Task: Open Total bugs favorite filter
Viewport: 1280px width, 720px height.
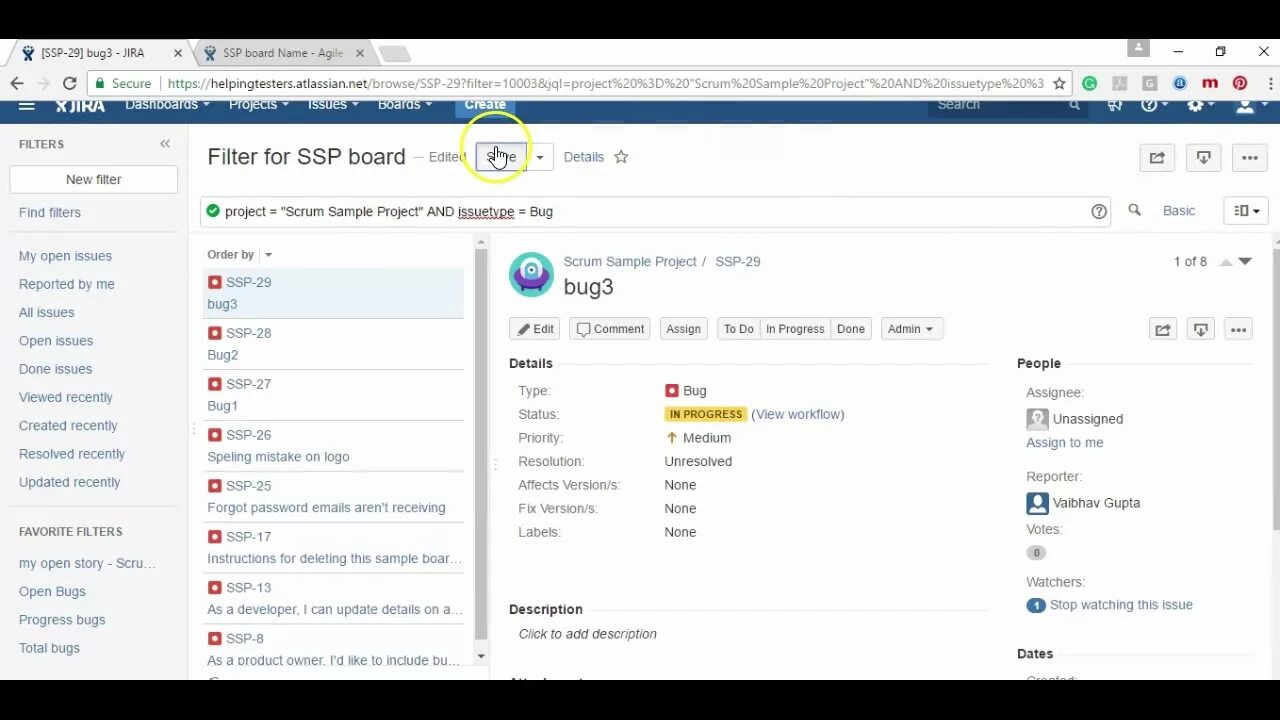Action: click(49, 648)
